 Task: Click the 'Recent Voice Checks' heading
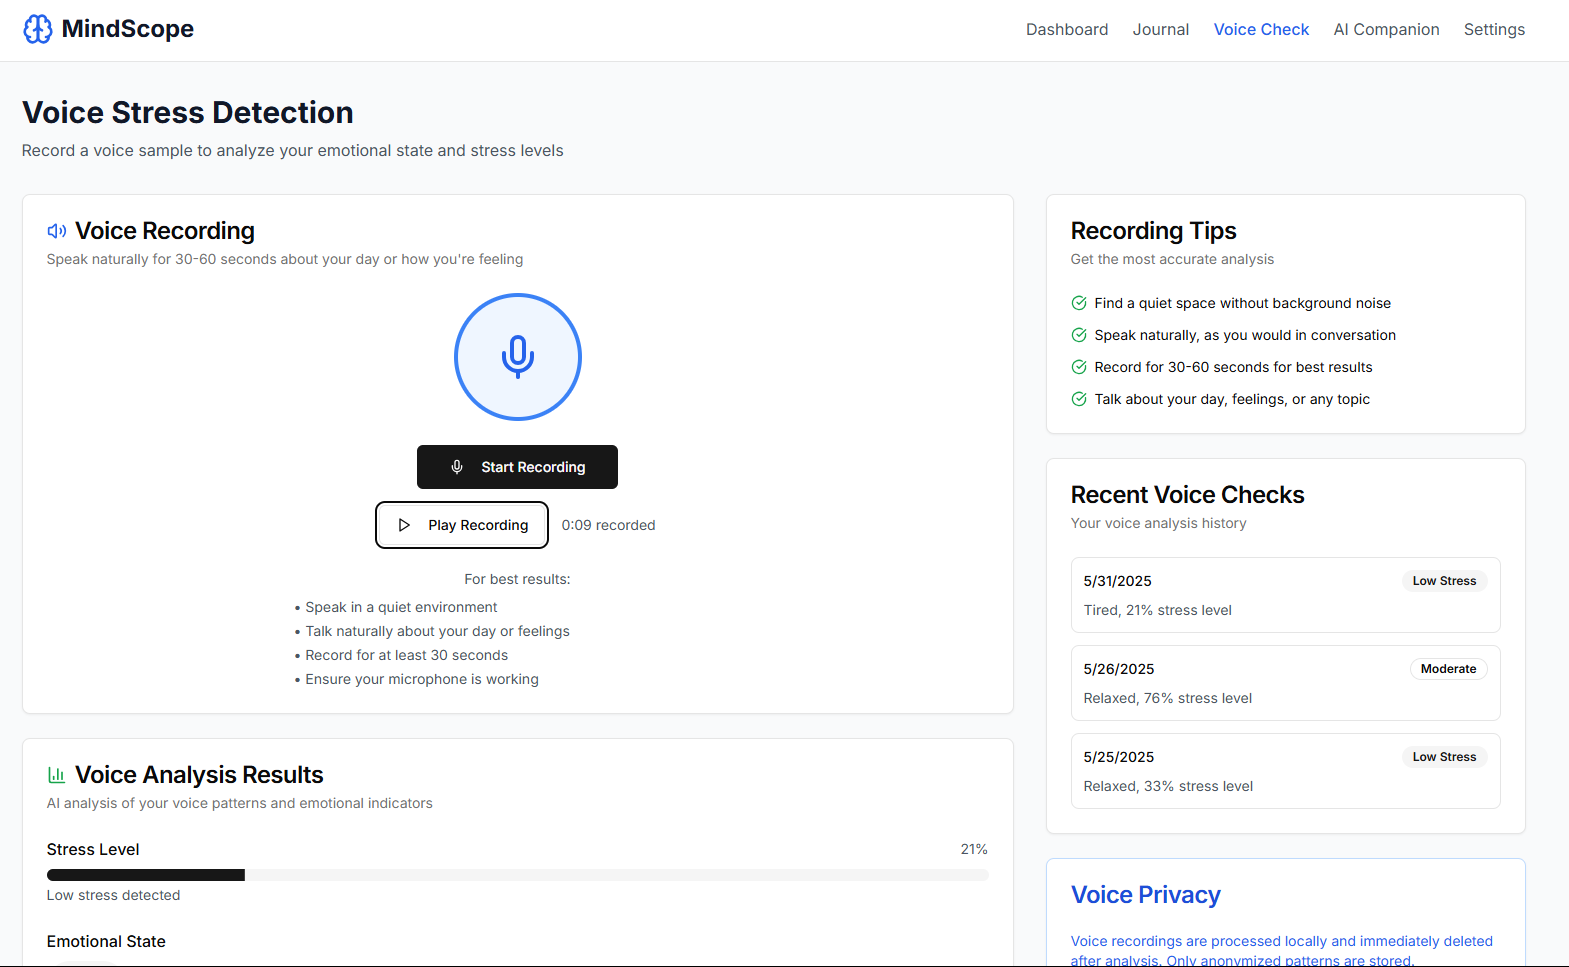1188,495
